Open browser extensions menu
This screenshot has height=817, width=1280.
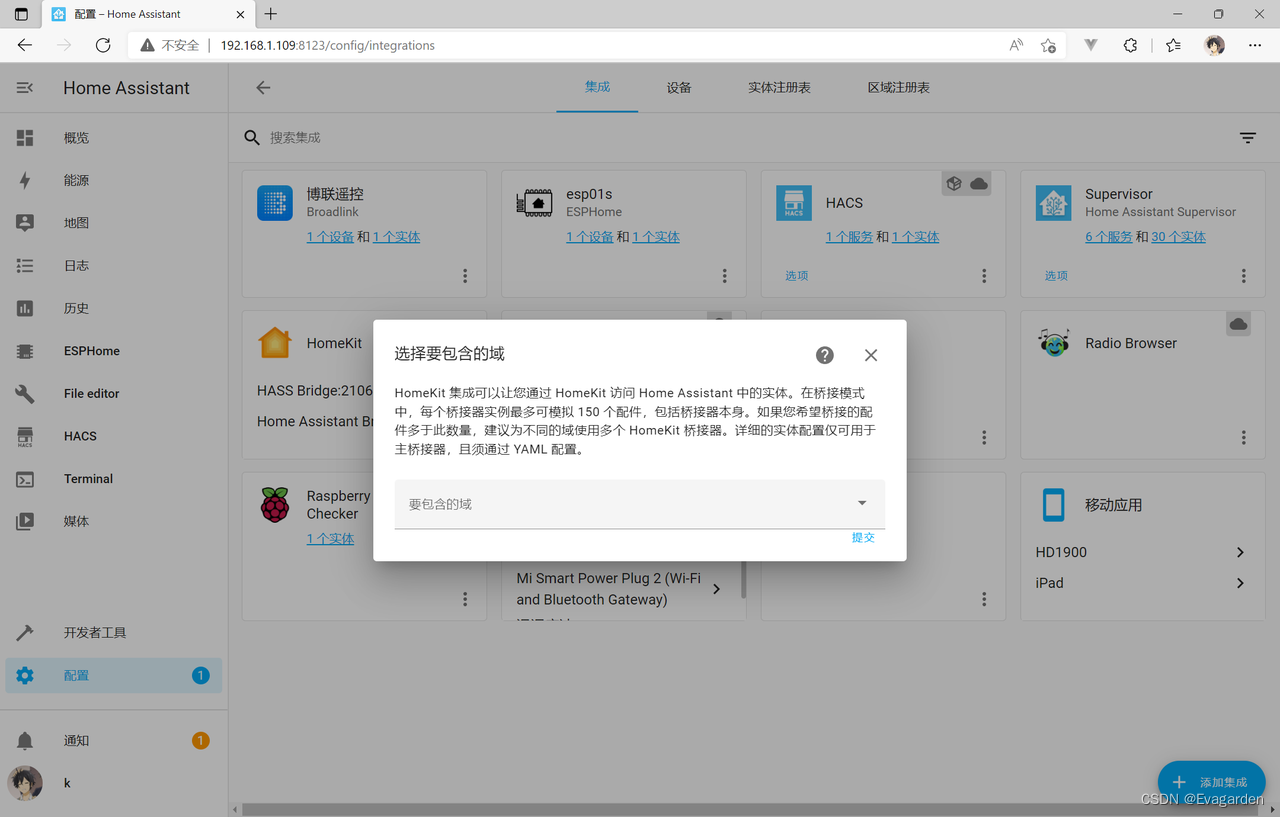(1130, 45)
